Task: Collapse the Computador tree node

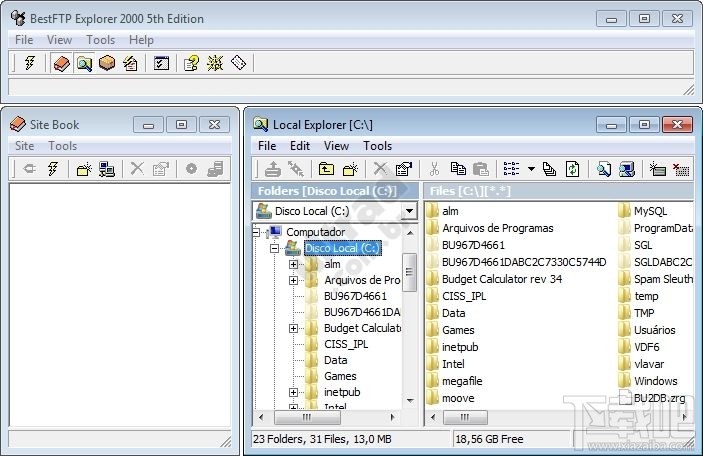Action: tap(256, 232)
